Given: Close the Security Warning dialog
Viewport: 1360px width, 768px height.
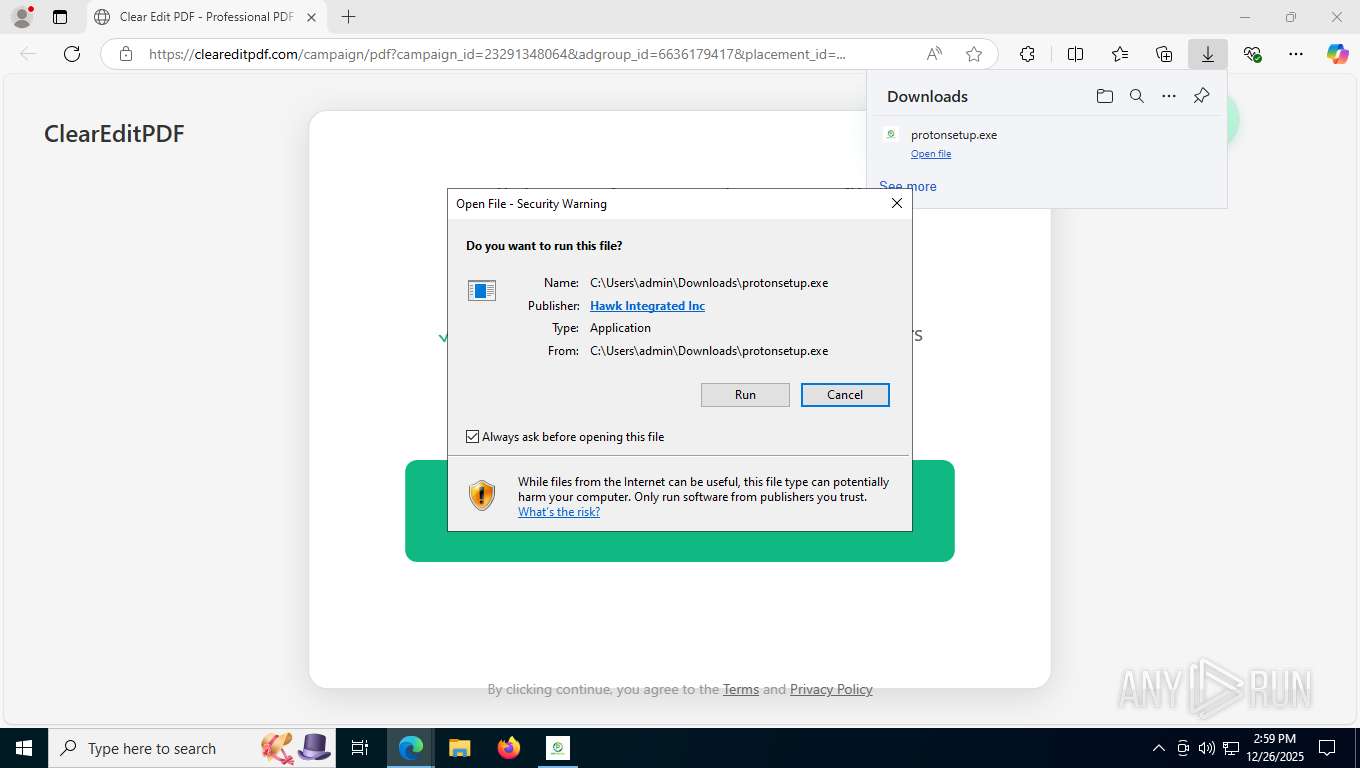Looking at the screenshot, I should click(897, 203).
